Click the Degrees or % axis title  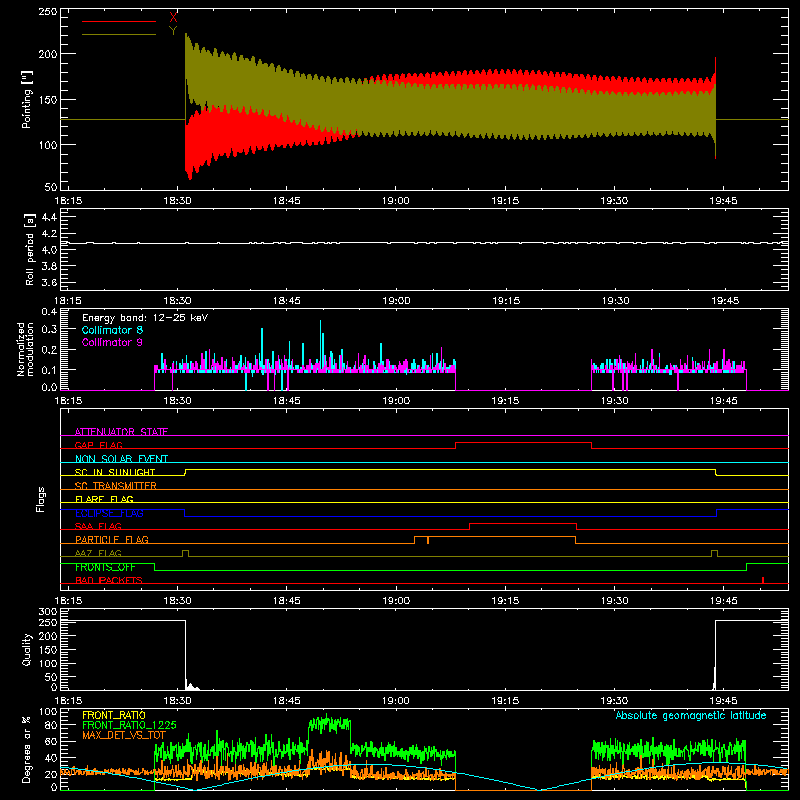point(27,750)
